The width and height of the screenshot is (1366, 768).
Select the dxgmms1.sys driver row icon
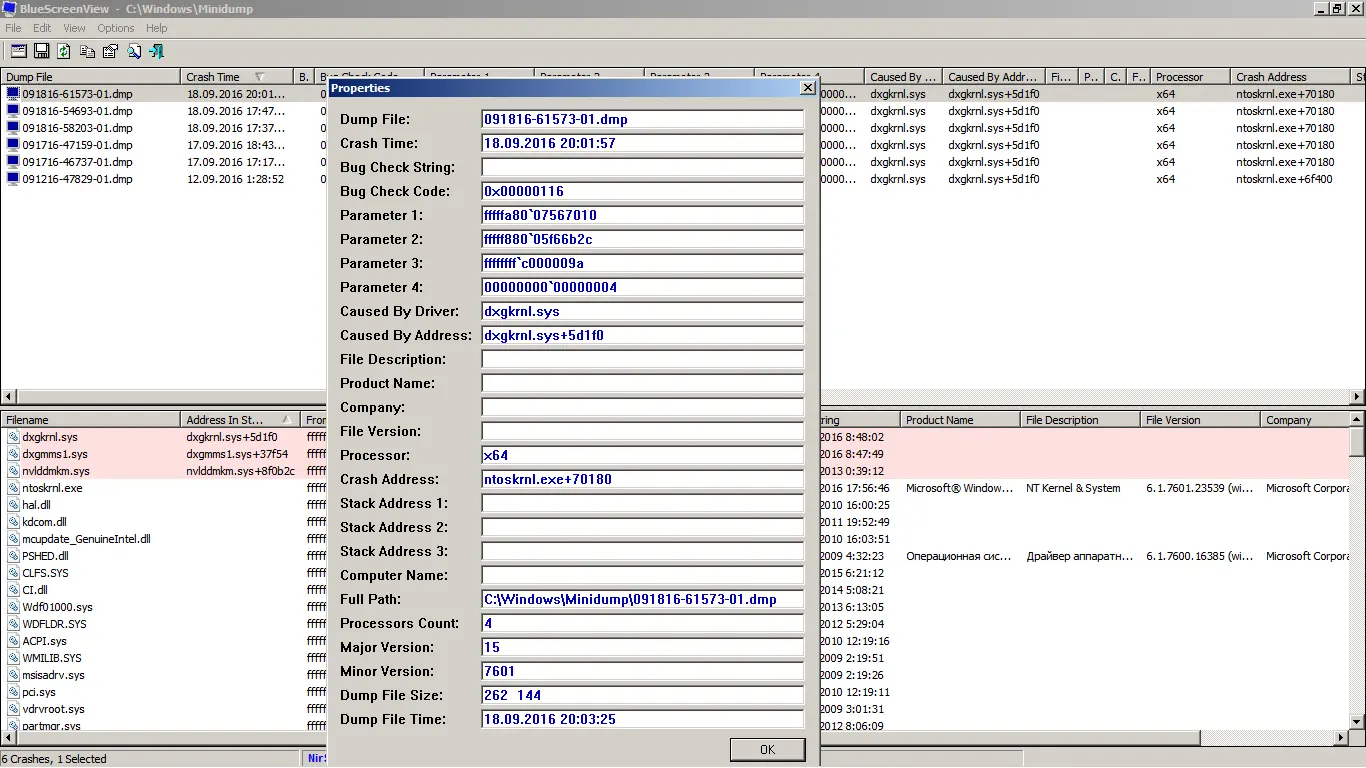pos(13,454)
